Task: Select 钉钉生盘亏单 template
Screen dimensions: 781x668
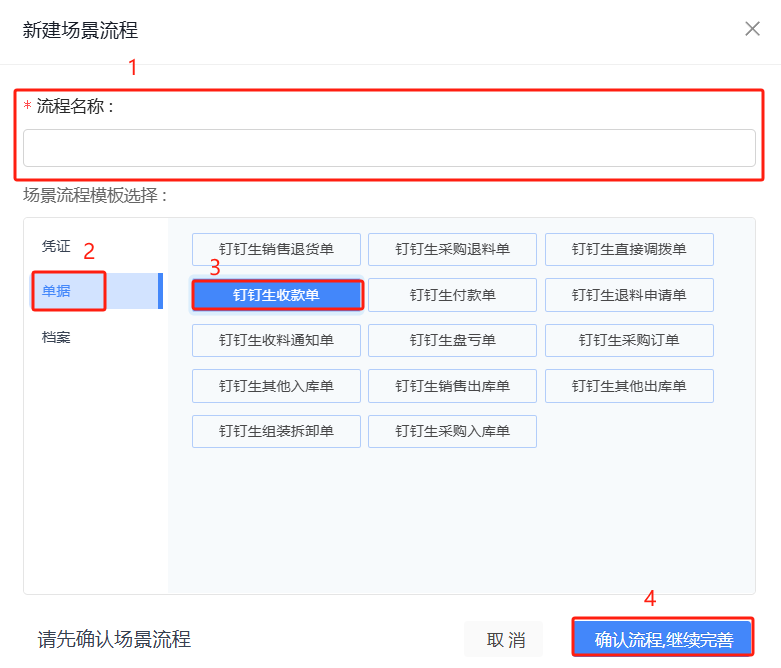Action: 452,340
